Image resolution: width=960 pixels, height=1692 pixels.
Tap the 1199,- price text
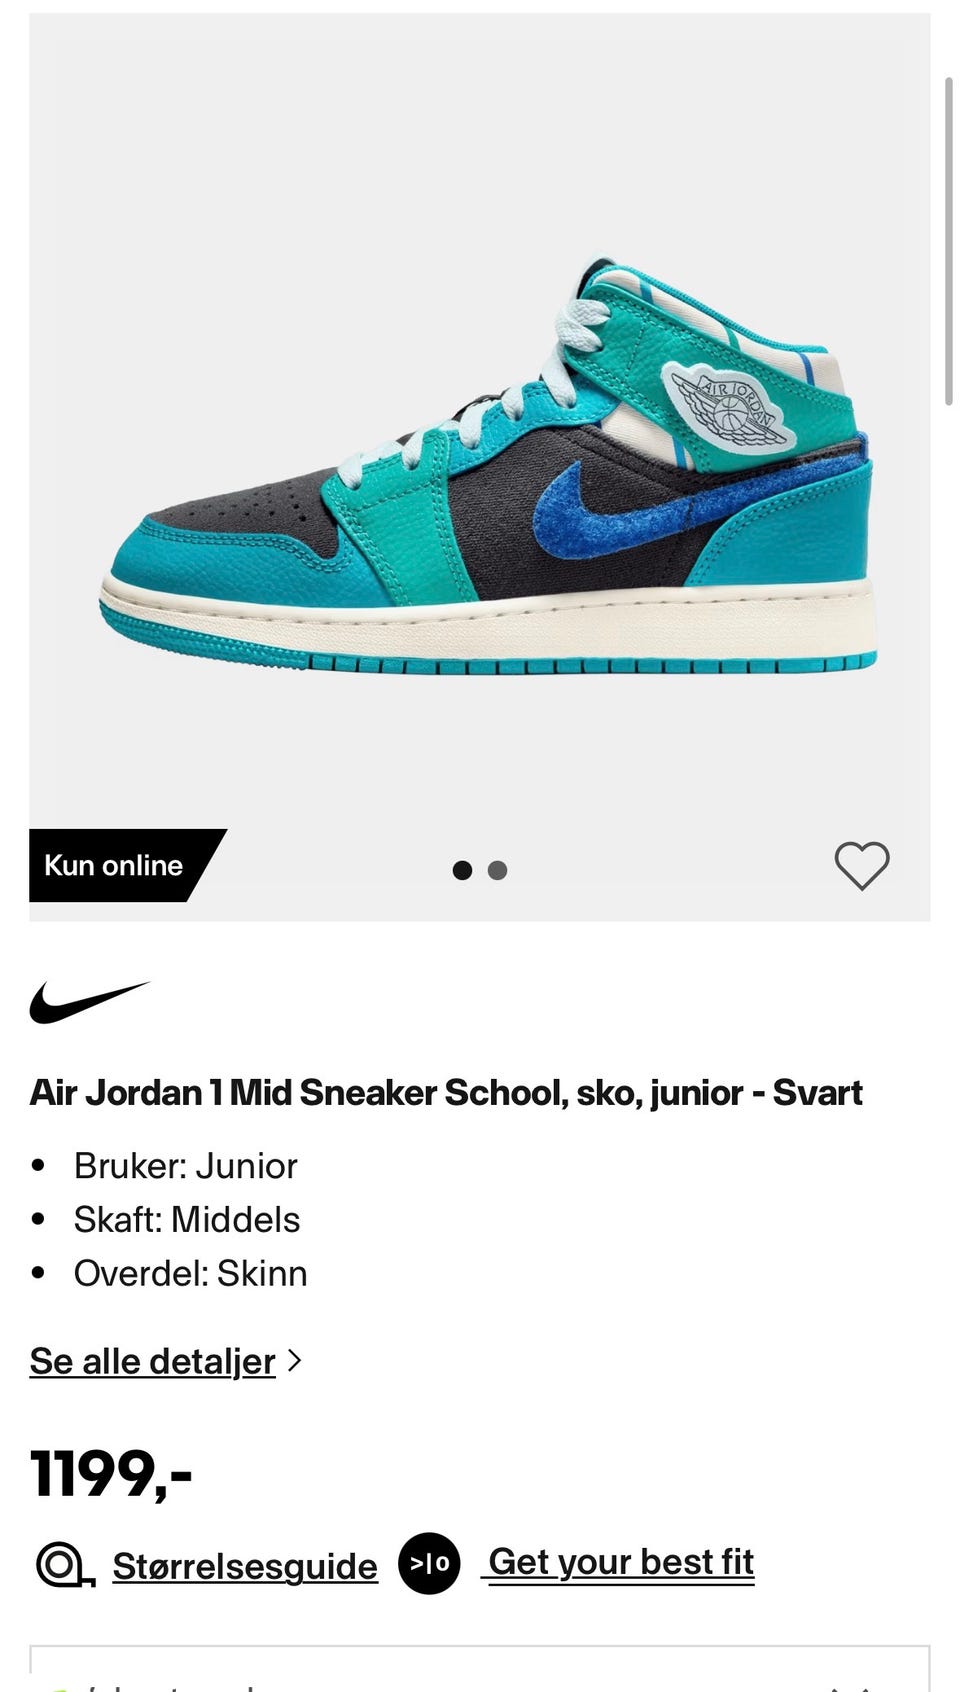pos(111,1474)
